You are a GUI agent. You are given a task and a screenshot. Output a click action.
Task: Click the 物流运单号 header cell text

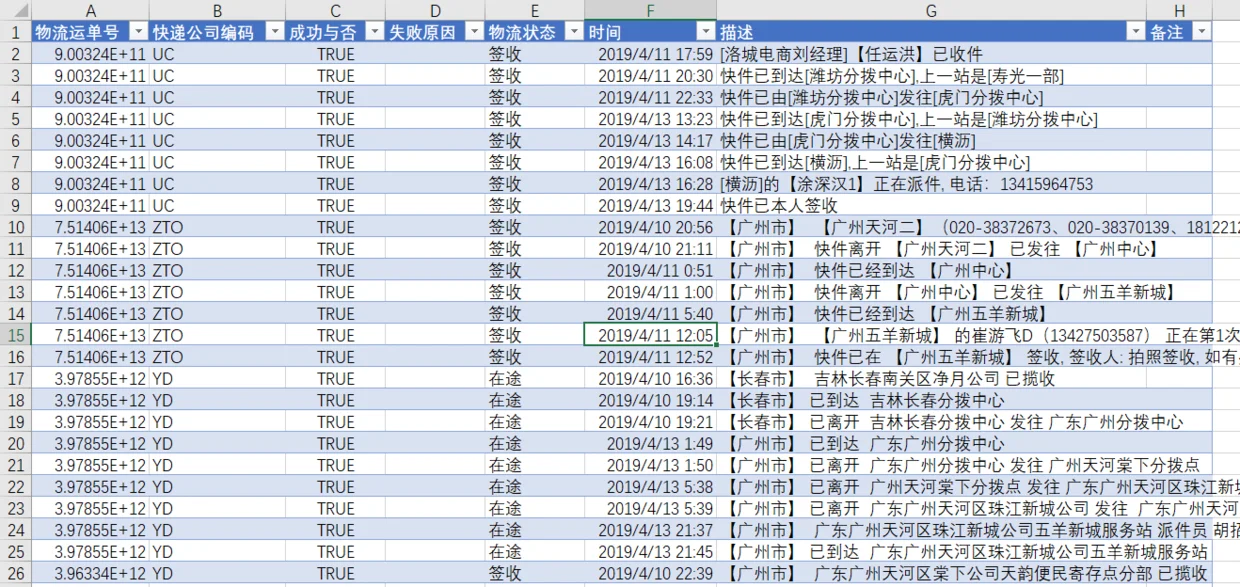[x=77, y=32]
